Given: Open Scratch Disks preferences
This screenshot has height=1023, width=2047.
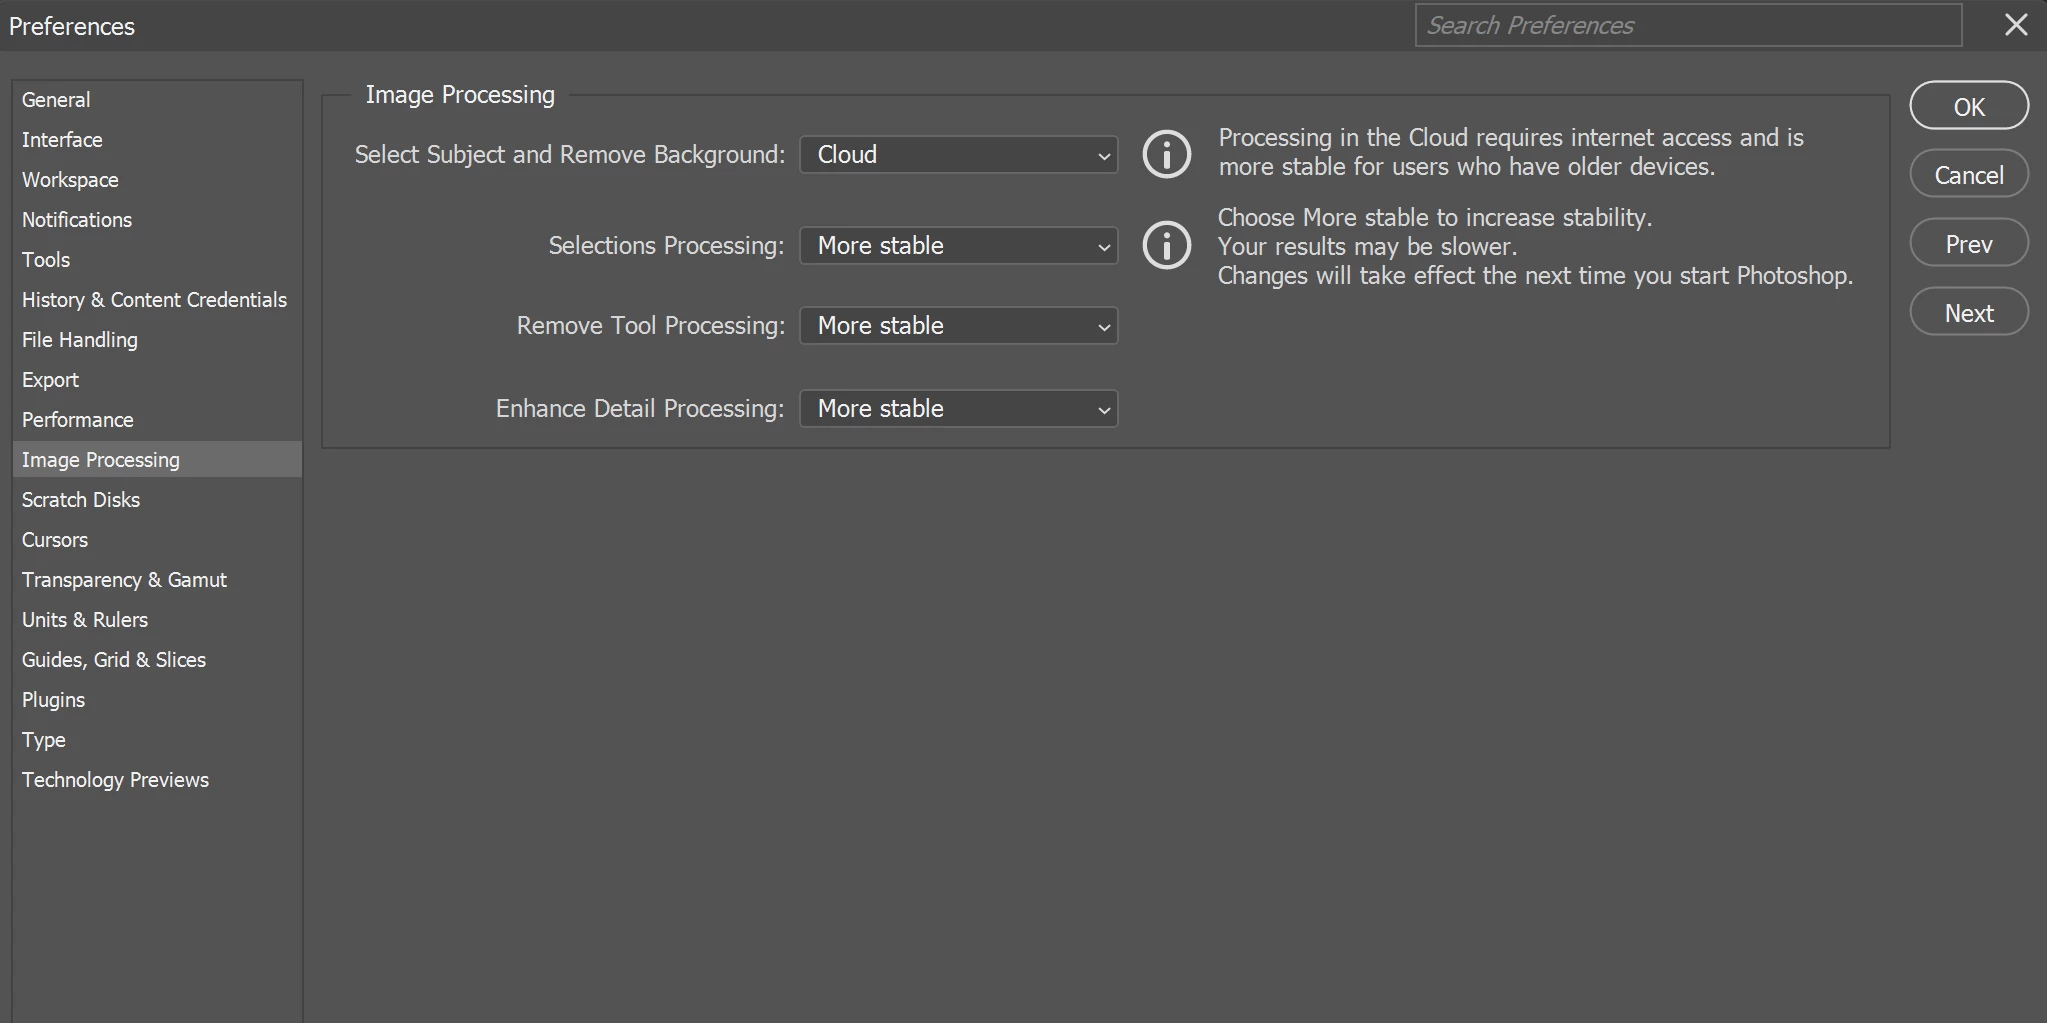Looking at the screenshot, I should [157, 500].
